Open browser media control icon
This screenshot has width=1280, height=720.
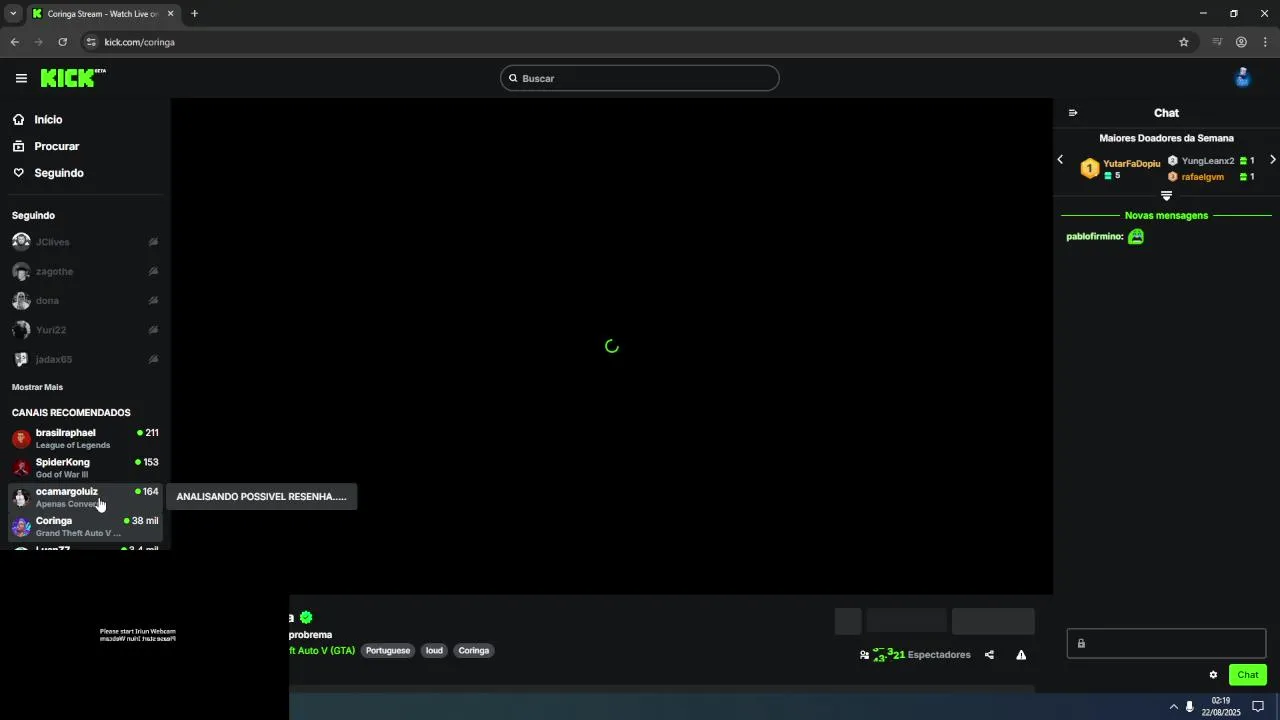coord(1217,42)
